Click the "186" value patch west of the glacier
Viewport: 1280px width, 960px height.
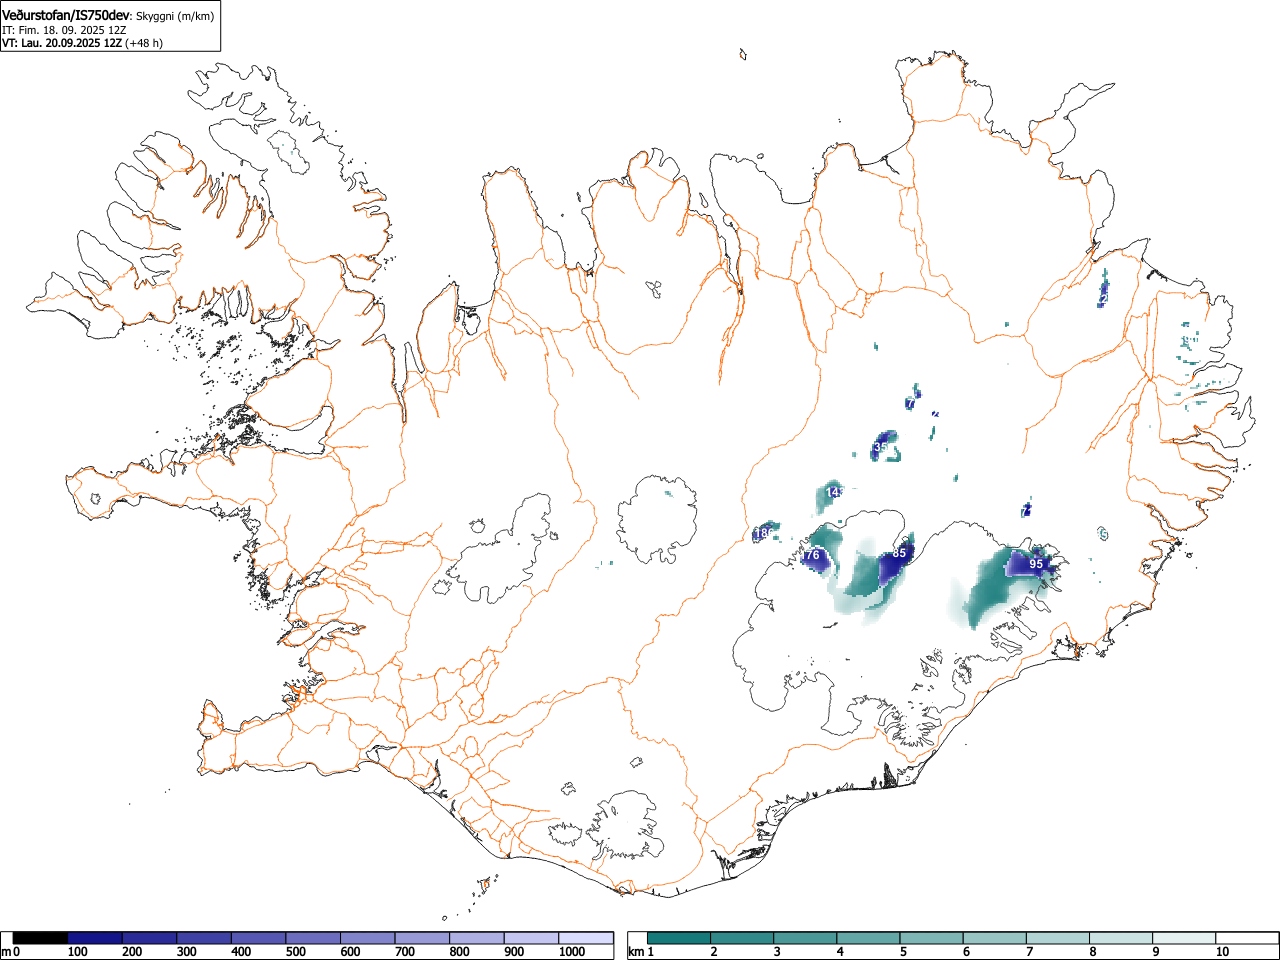tap(763, 533)
